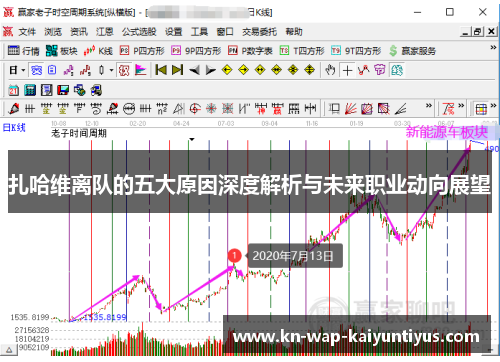Click the 板块 toolbar button
The image size is (500, 362).
click(x=62, y=51)
